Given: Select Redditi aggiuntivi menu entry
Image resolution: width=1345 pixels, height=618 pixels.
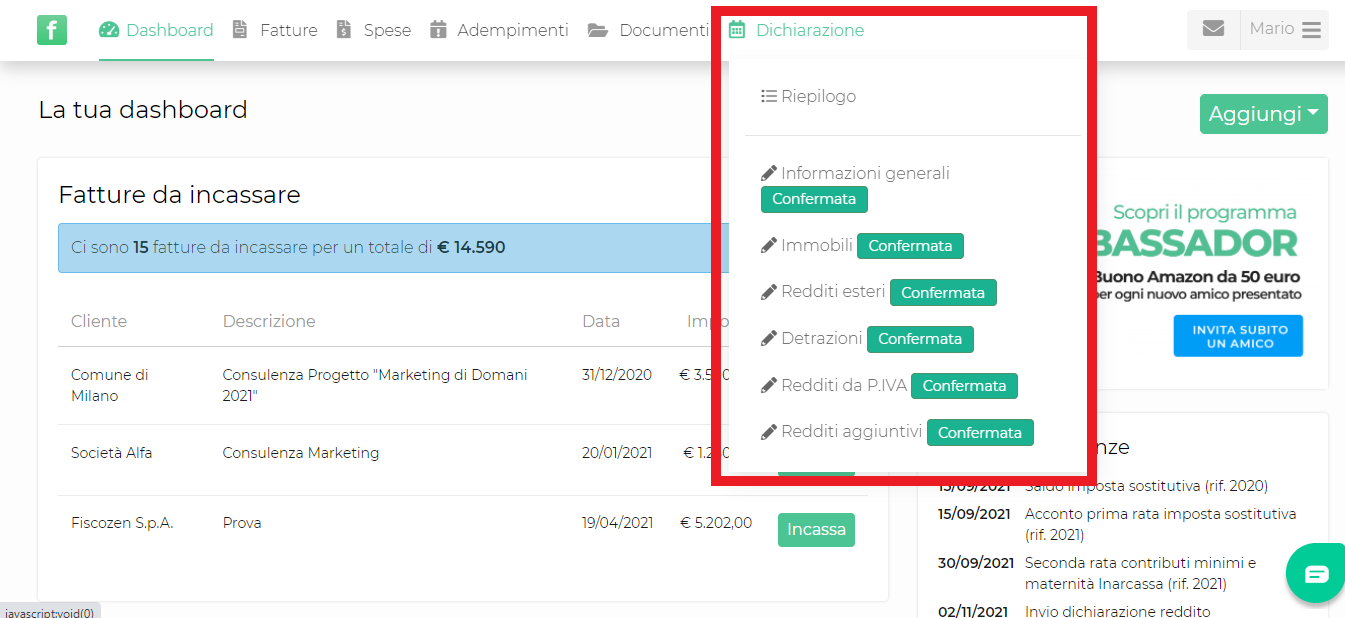Looking at the screenshot, I should (851, 433).
